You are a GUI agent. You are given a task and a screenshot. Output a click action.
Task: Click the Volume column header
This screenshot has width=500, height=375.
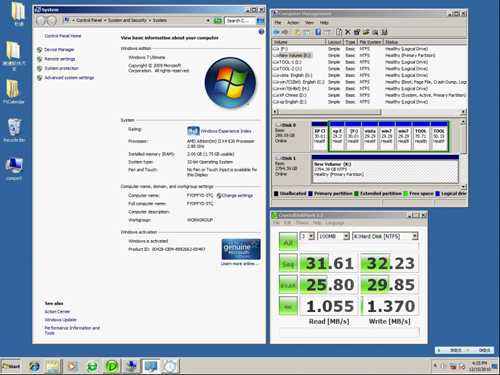click(x=299, y=42)
